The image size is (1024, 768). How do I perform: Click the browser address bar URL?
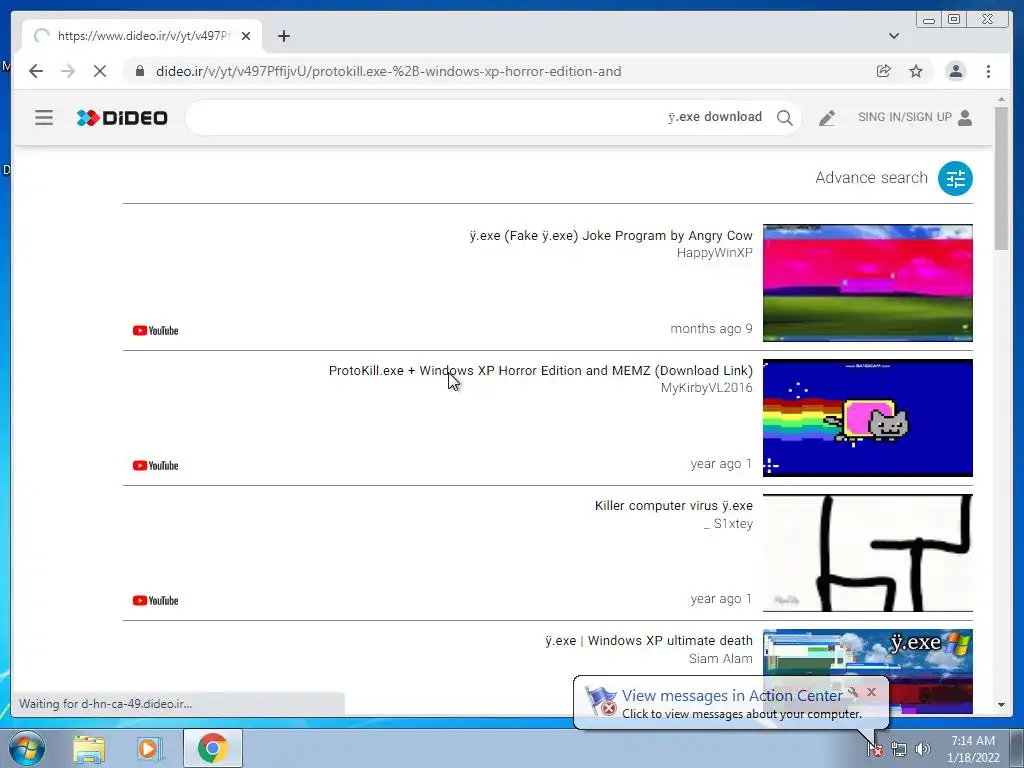(x=388, y=71)
